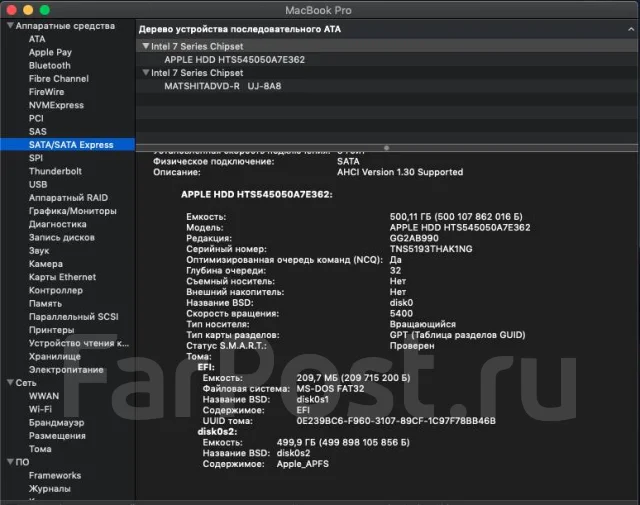Click the yellow minimize window button
Viewport: 640px width, 505px height.
[x=28, y=10]
